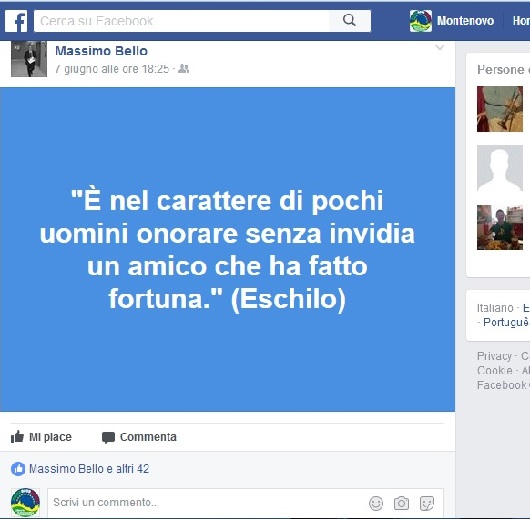
Task: Open the emoji picker in comment box
Action: (x=376, y=503)
